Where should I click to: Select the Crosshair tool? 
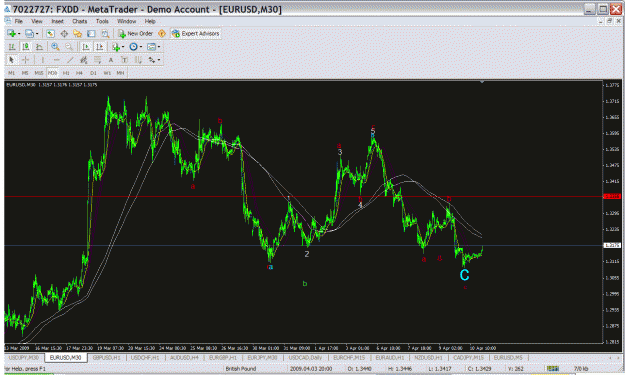coord(26,60)
